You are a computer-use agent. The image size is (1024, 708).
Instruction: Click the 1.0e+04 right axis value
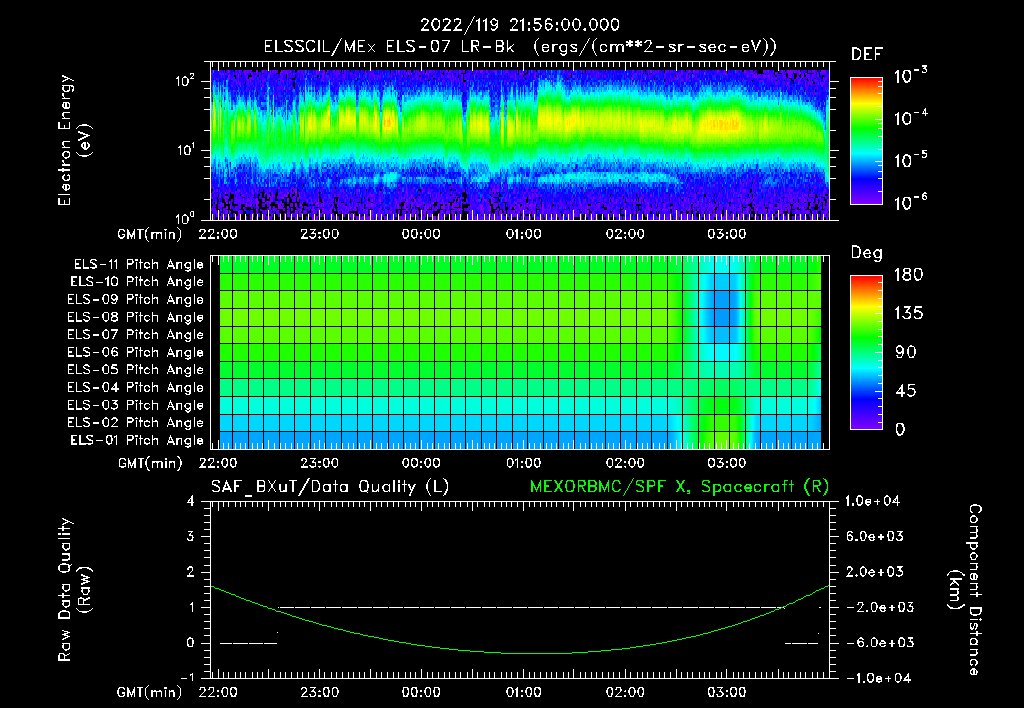tap(872, 501)
